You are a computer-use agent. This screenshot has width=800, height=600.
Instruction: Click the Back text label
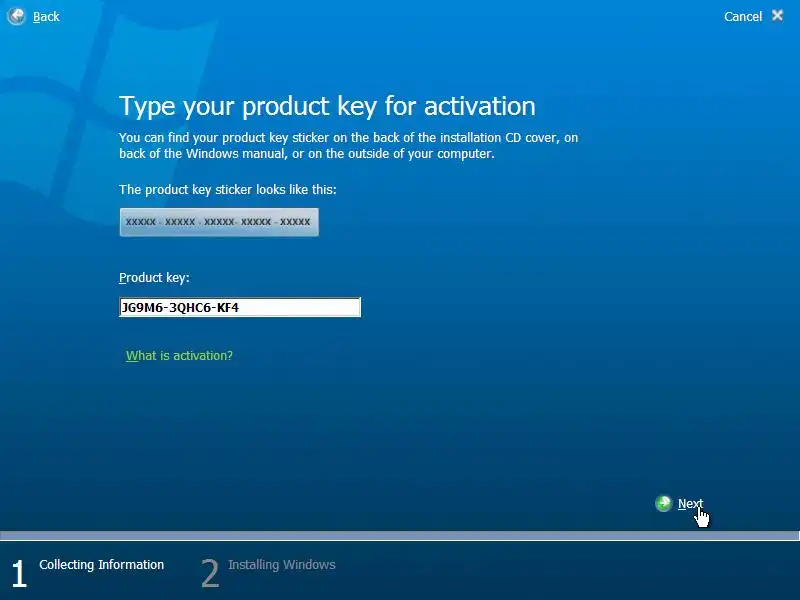pos(46,17)
